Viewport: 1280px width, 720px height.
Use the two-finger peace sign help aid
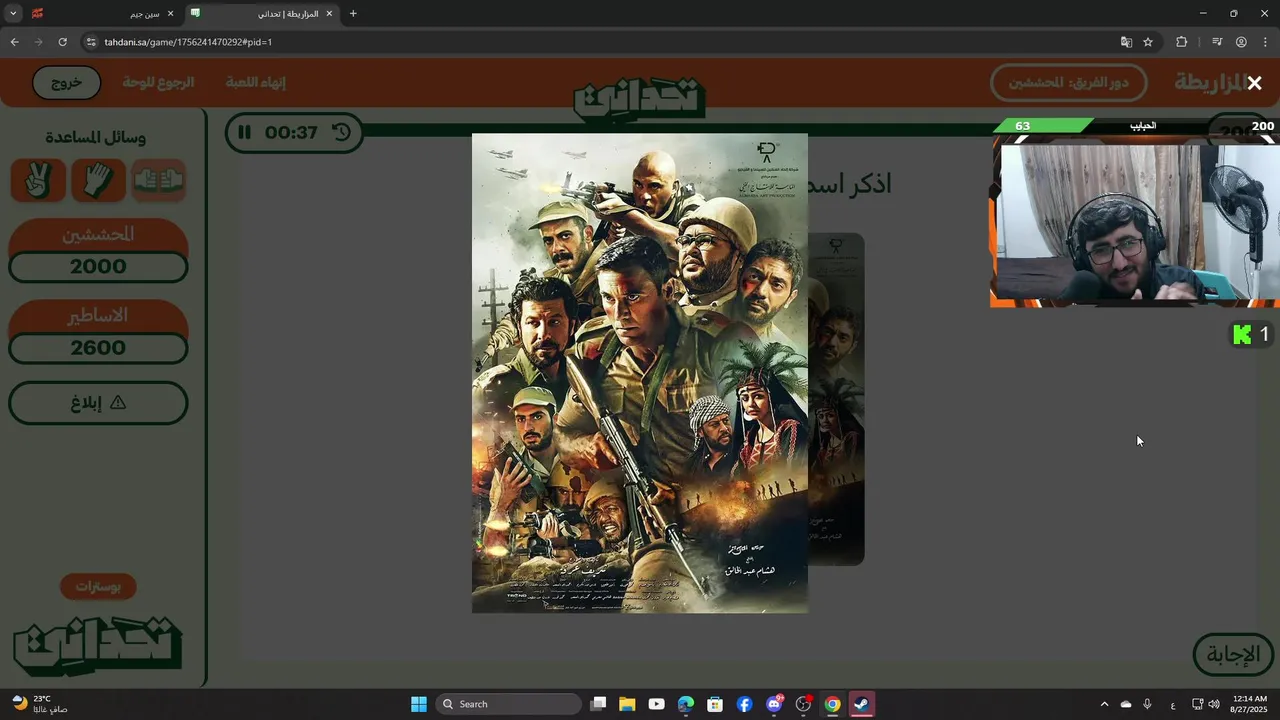tap(38, 180)
